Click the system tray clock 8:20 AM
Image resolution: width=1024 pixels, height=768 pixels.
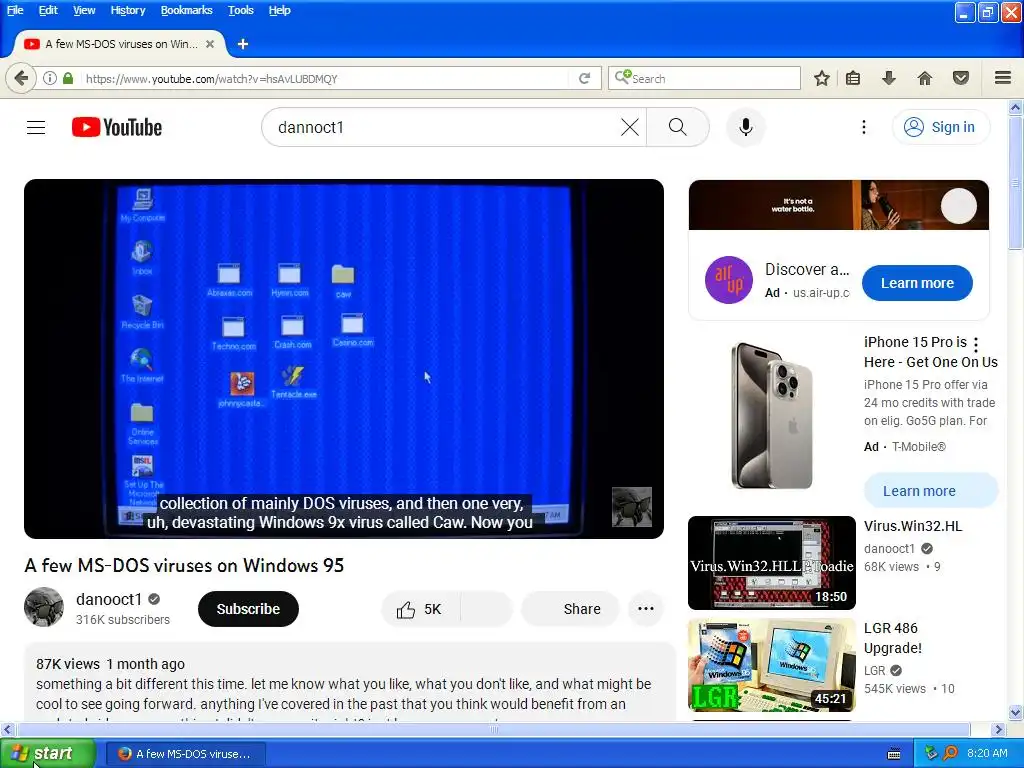coord(987,753)
